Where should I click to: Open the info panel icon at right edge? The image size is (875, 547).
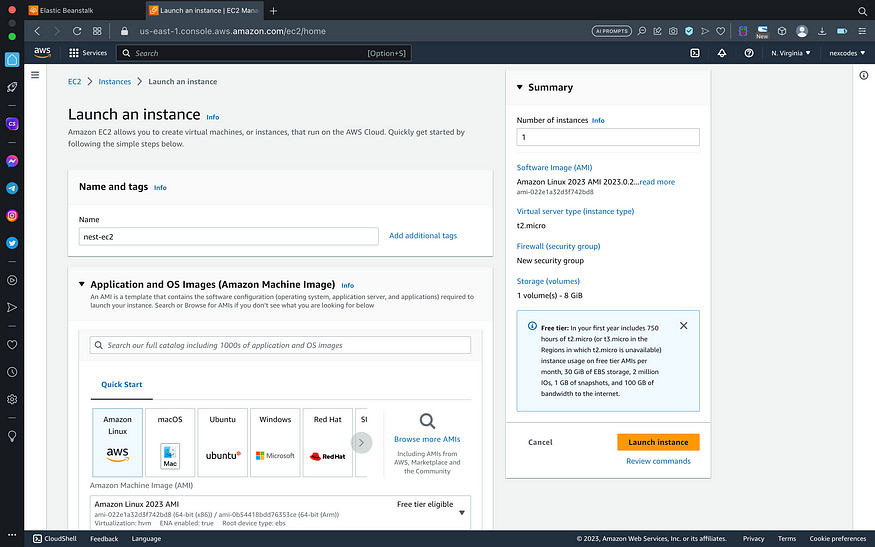[863, 75]
